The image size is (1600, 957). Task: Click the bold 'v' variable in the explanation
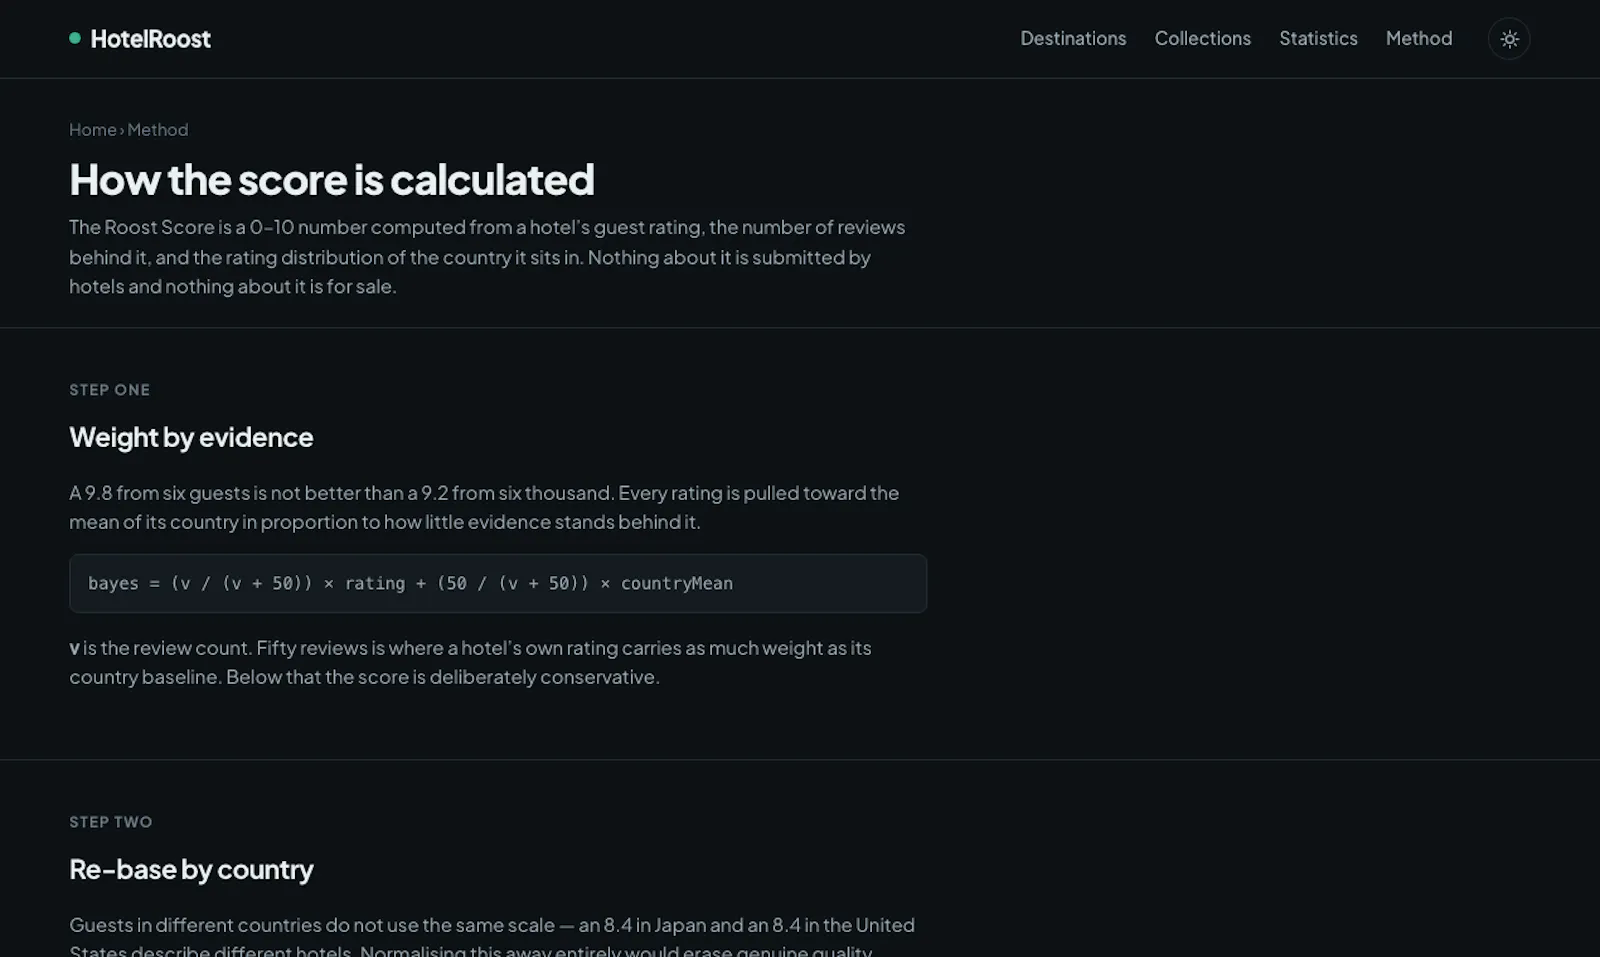[74, 649]
